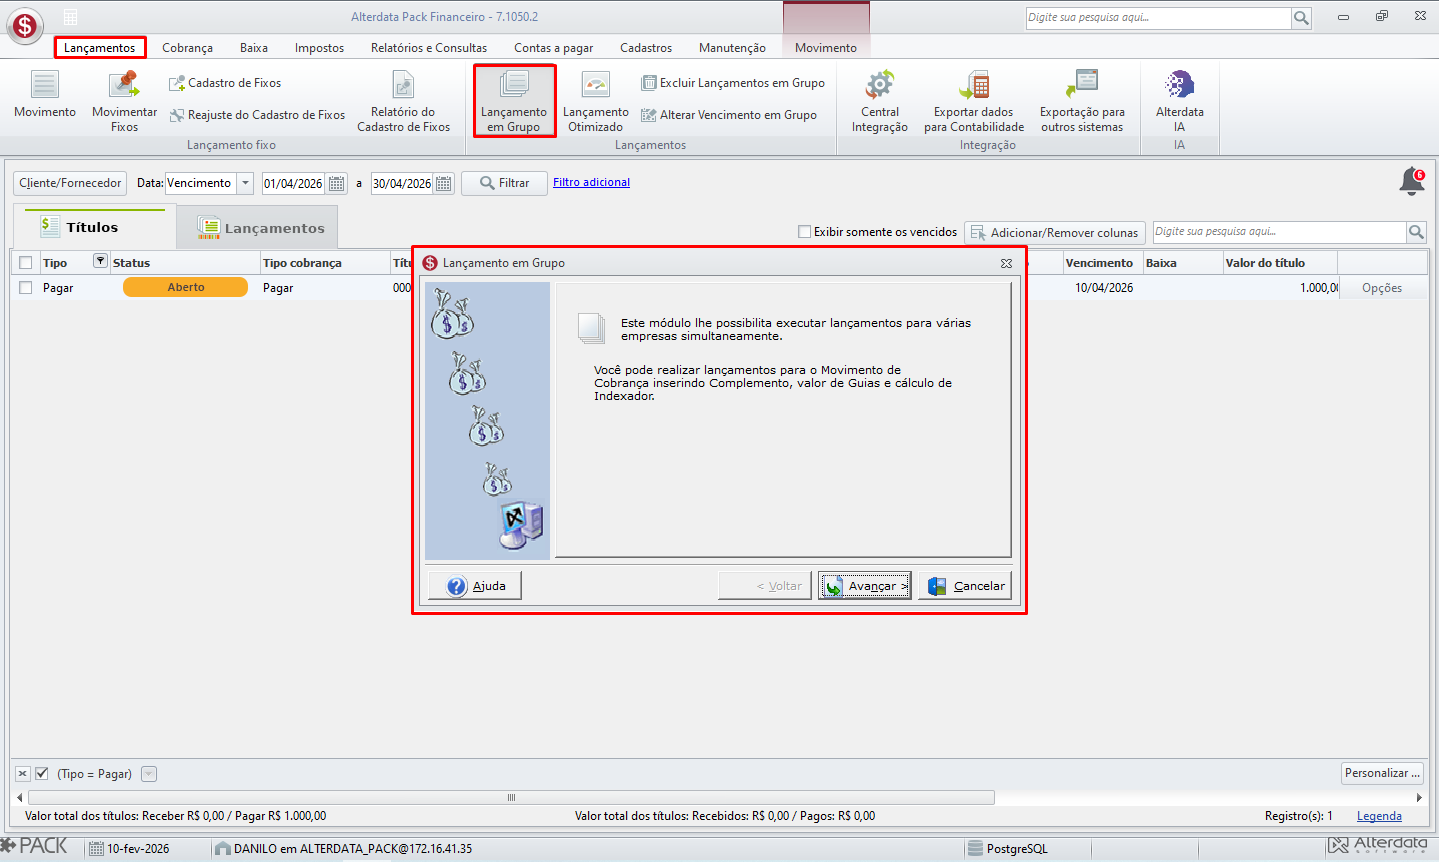Click the horizontal scrollbar at bottom
Image resolution: width=1439 pixels, height=862 pixels.
511,797
